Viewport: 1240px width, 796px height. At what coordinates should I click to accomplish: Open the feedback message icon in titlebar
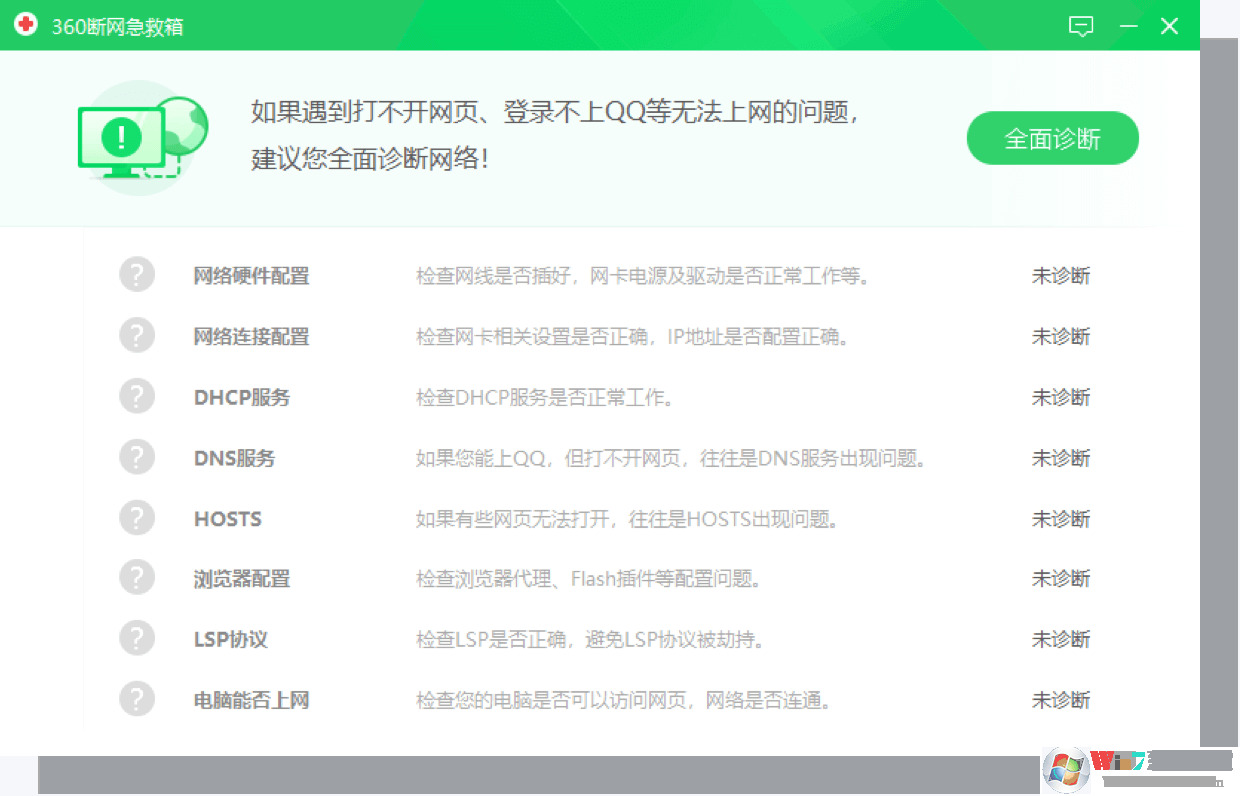pos(1081,26)
